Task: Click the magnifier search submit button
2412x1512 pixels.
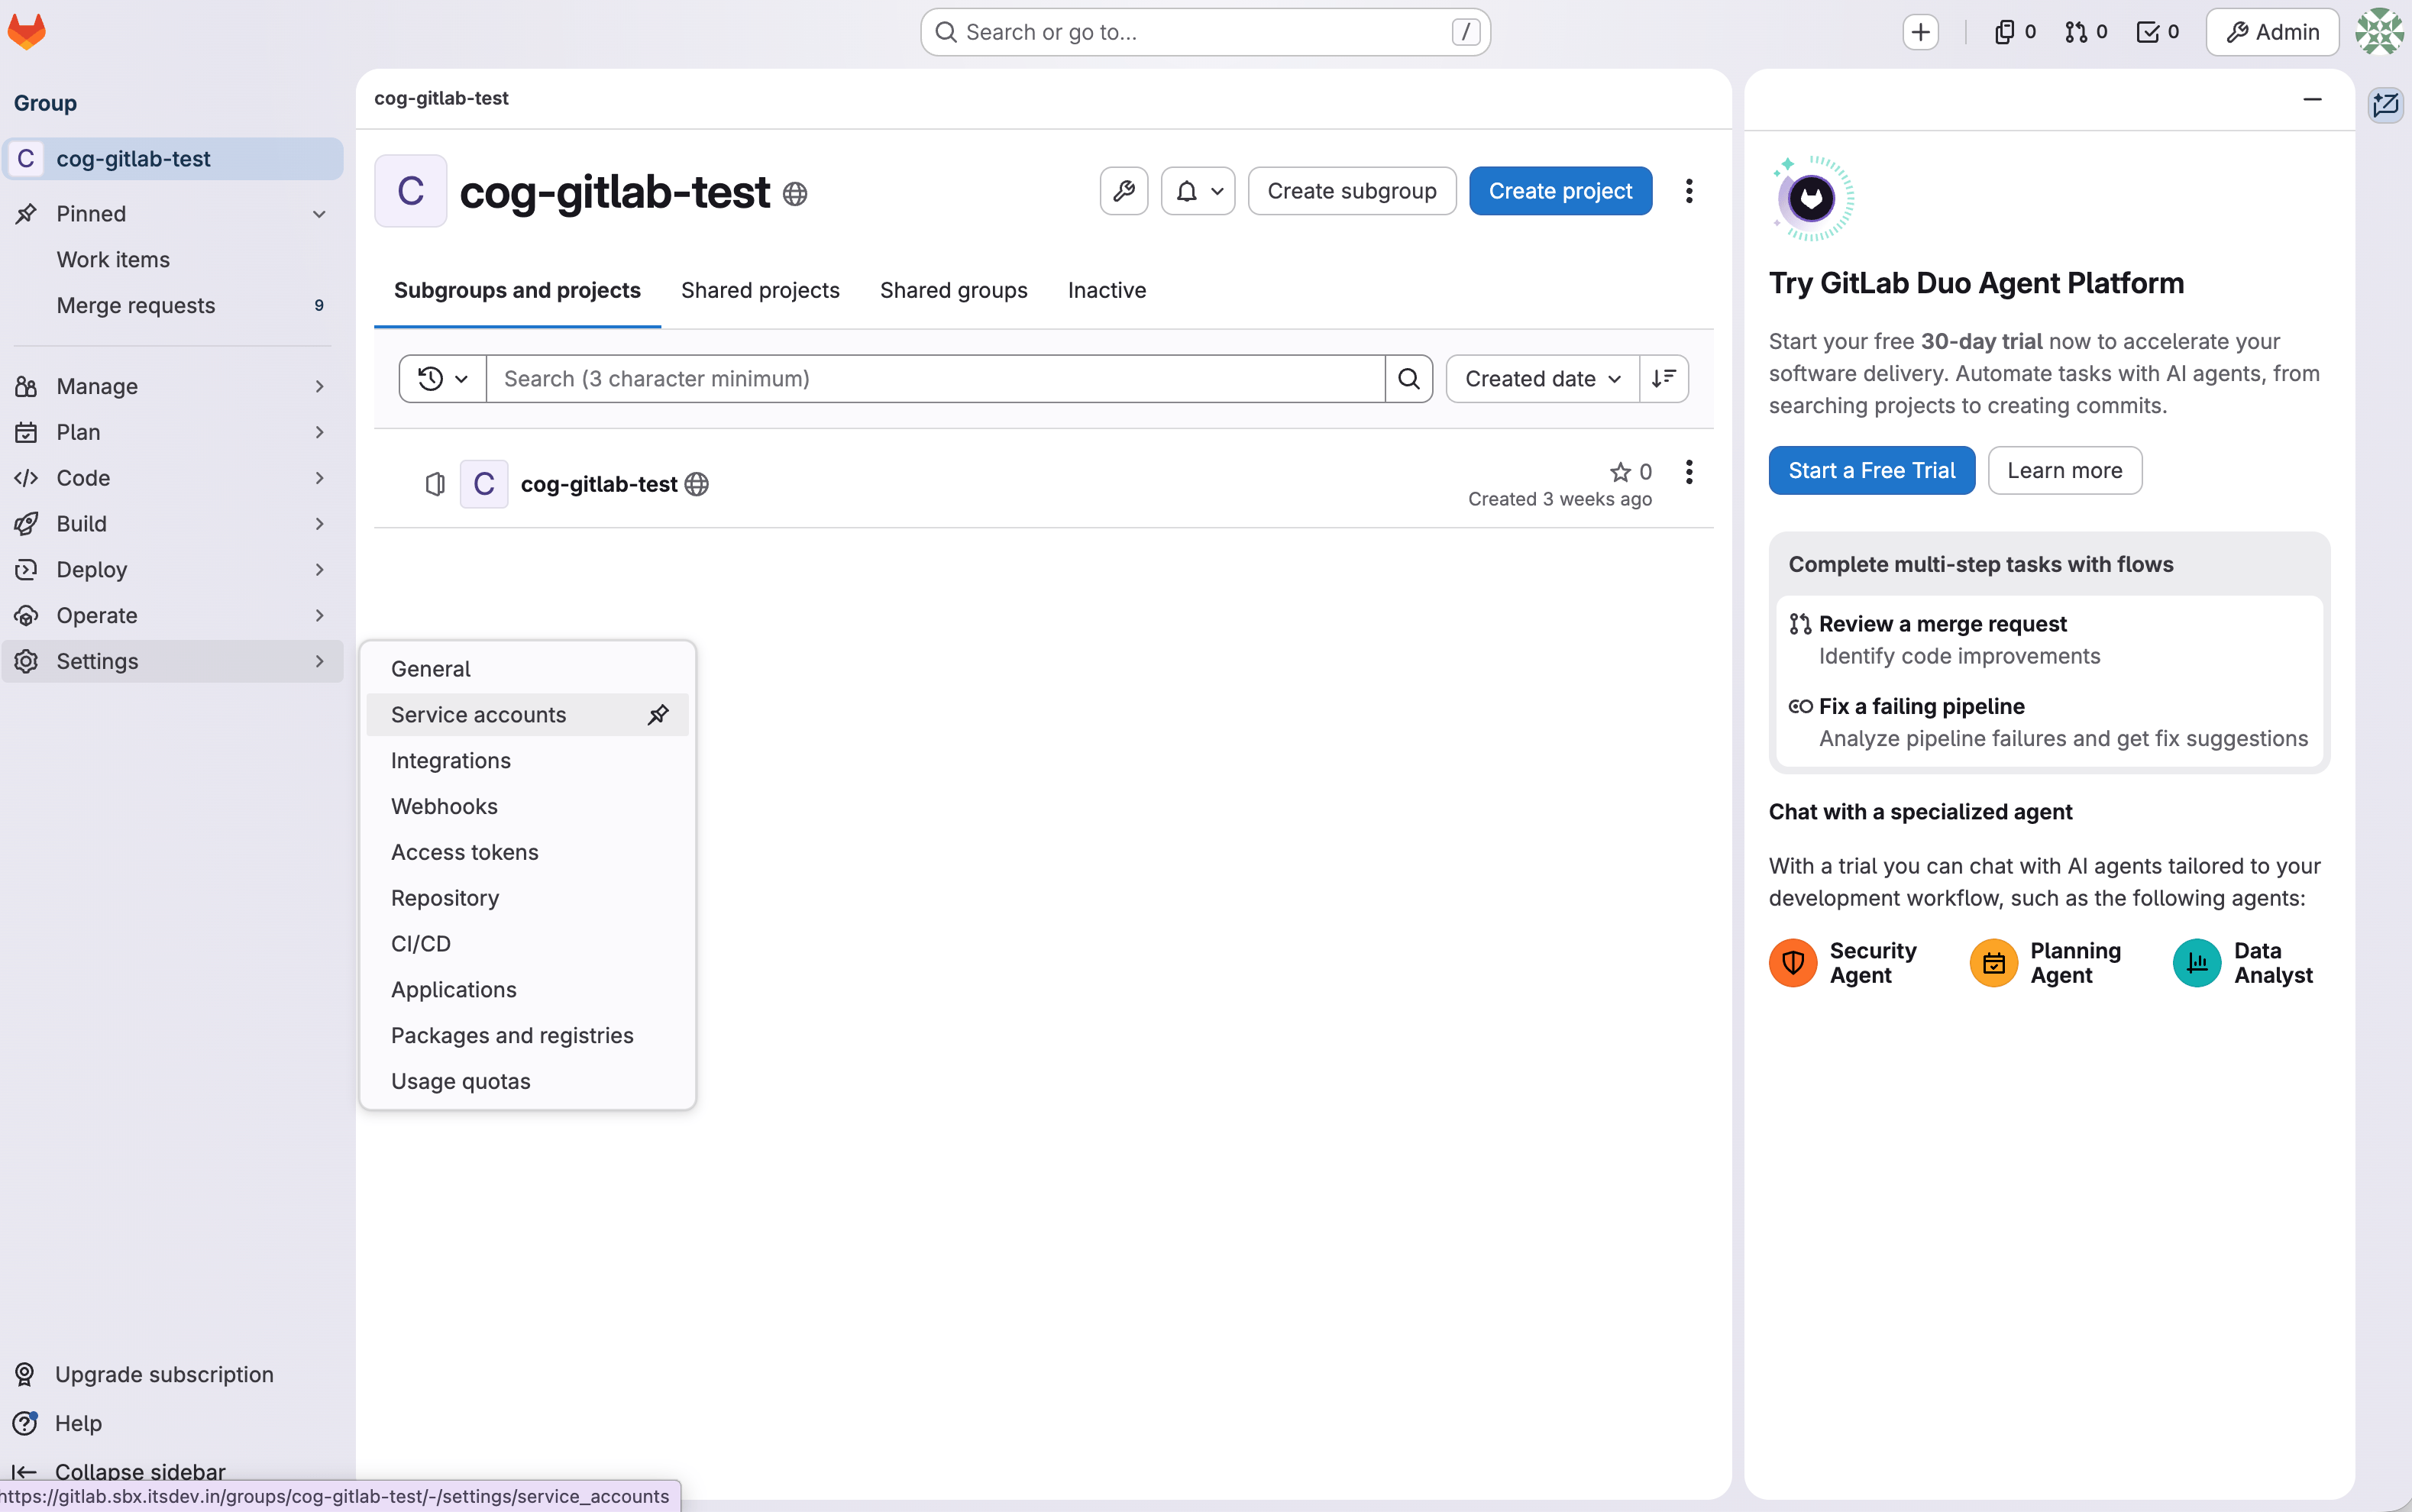Action: click(x=1409, y=379)
